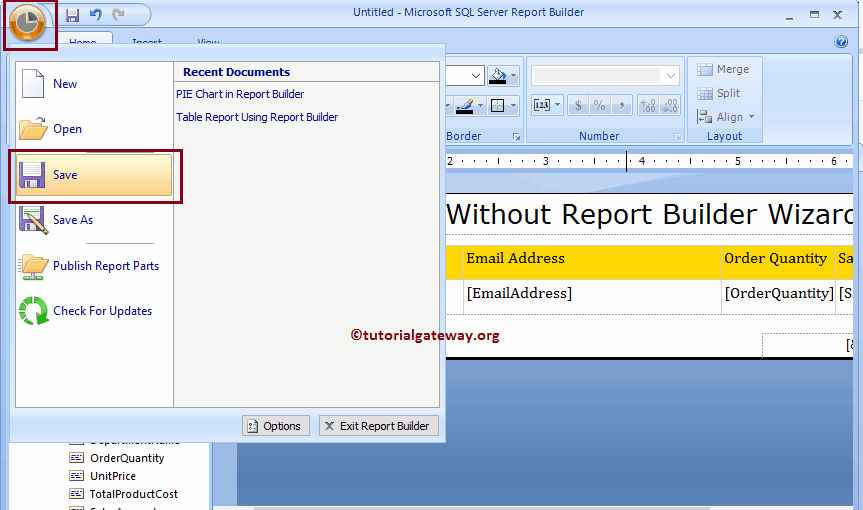863x510 pixels.
Task: Choose Open from the application menu
Action: pos(94,129)
